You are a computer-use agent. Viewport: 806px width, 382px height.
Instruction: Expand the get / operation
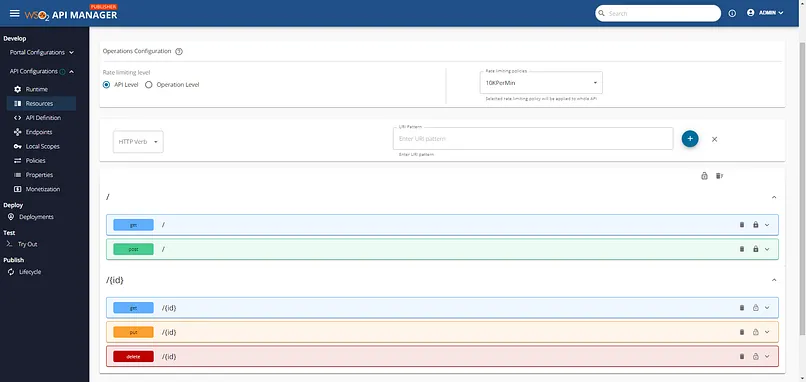point(767,225)
